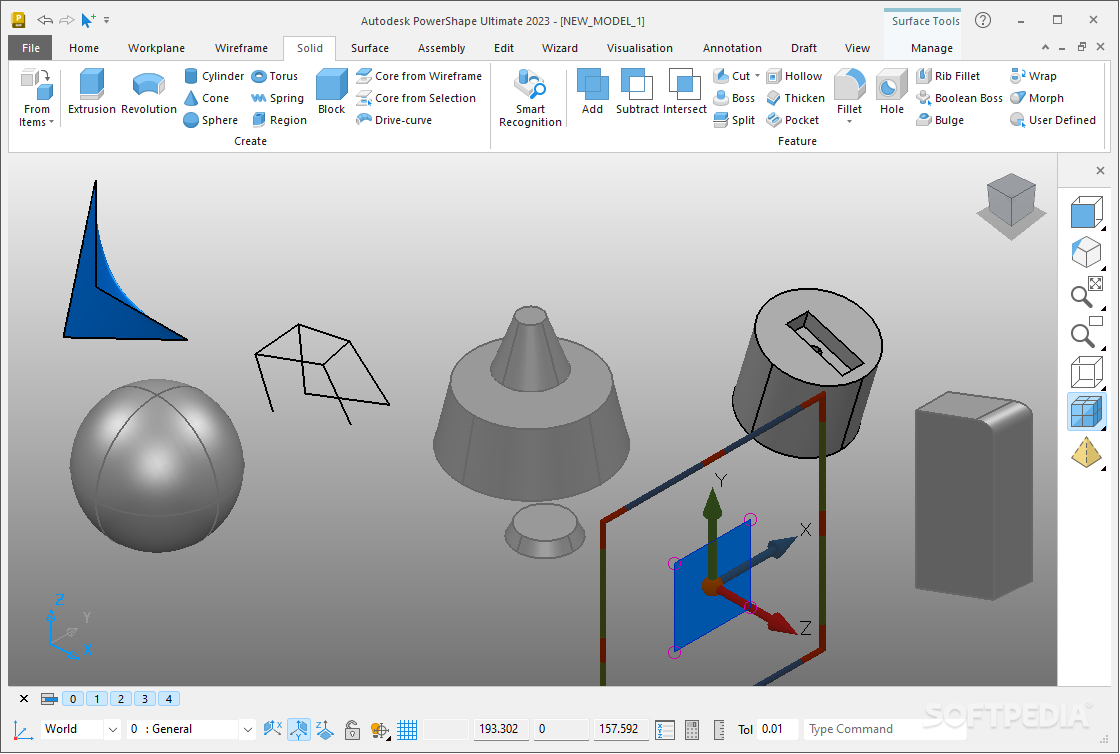
Task: Click the X coordinate field 193.302
Action: point(501,729)
